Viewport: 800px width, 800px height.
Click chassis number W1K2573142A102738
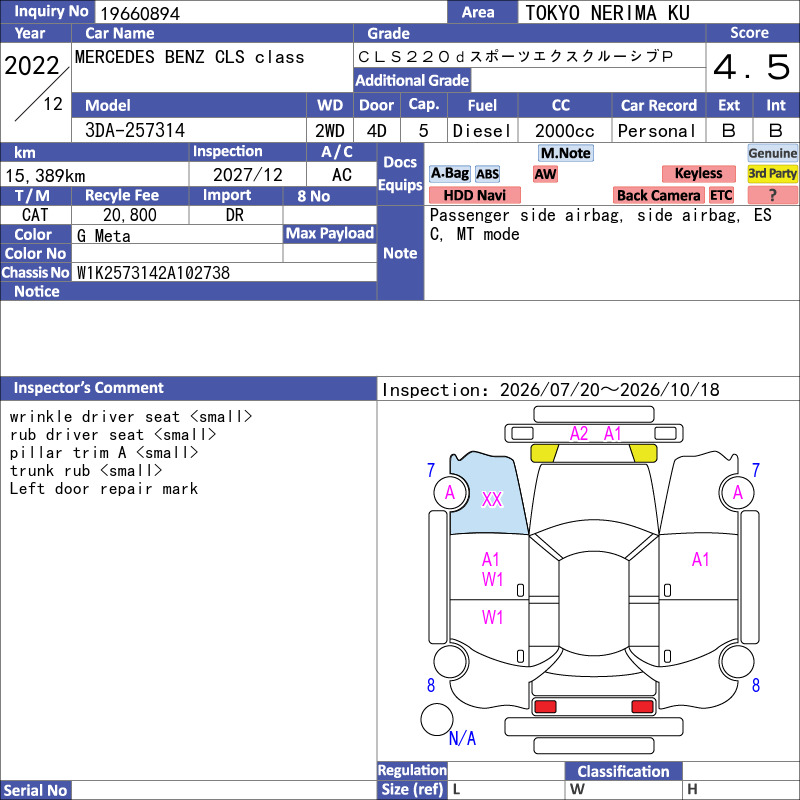click(x=153, y=273)
